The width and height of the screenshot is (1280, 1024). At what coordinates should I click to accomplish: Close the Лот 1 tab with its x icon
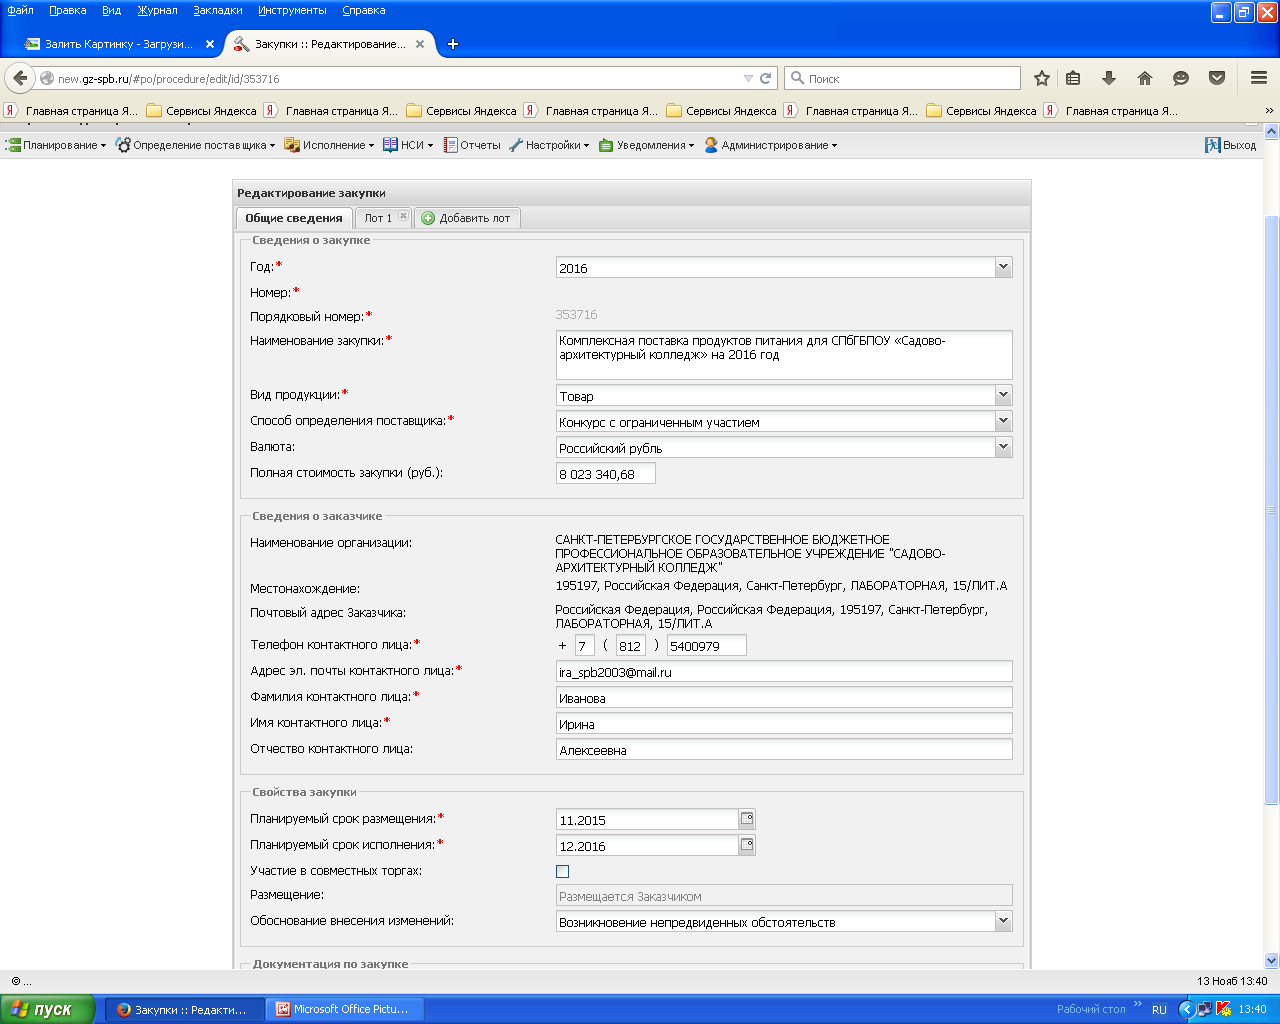pos(403,216)
